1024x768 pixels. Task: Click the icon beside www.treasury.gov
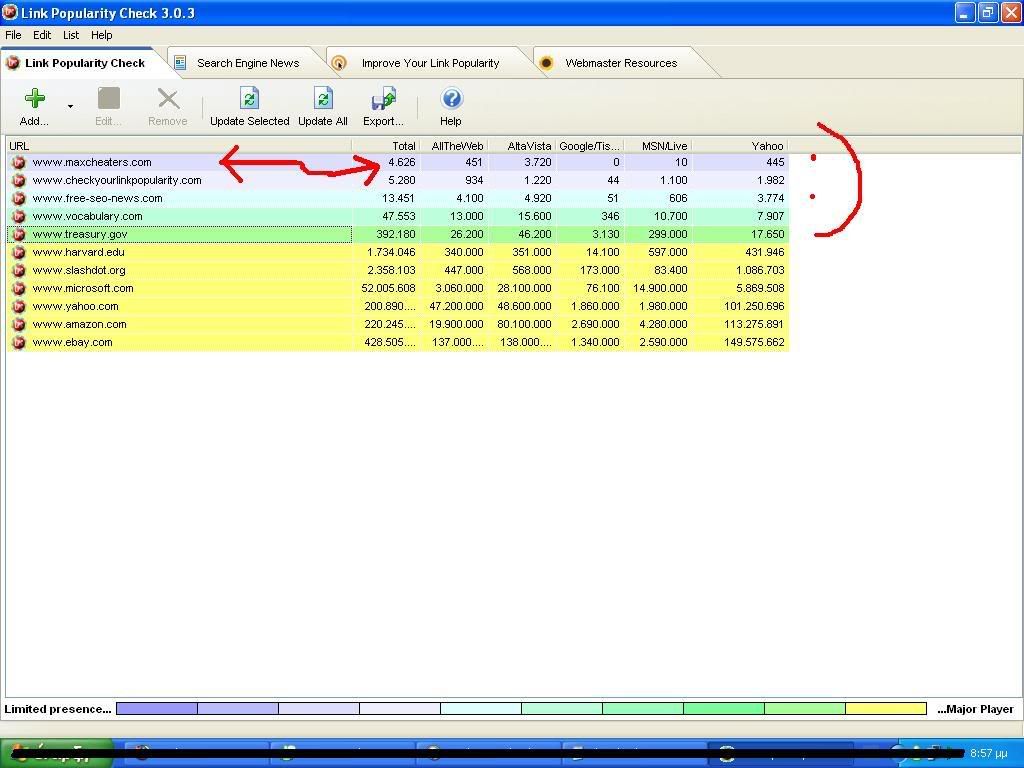(x=18, y=234)
